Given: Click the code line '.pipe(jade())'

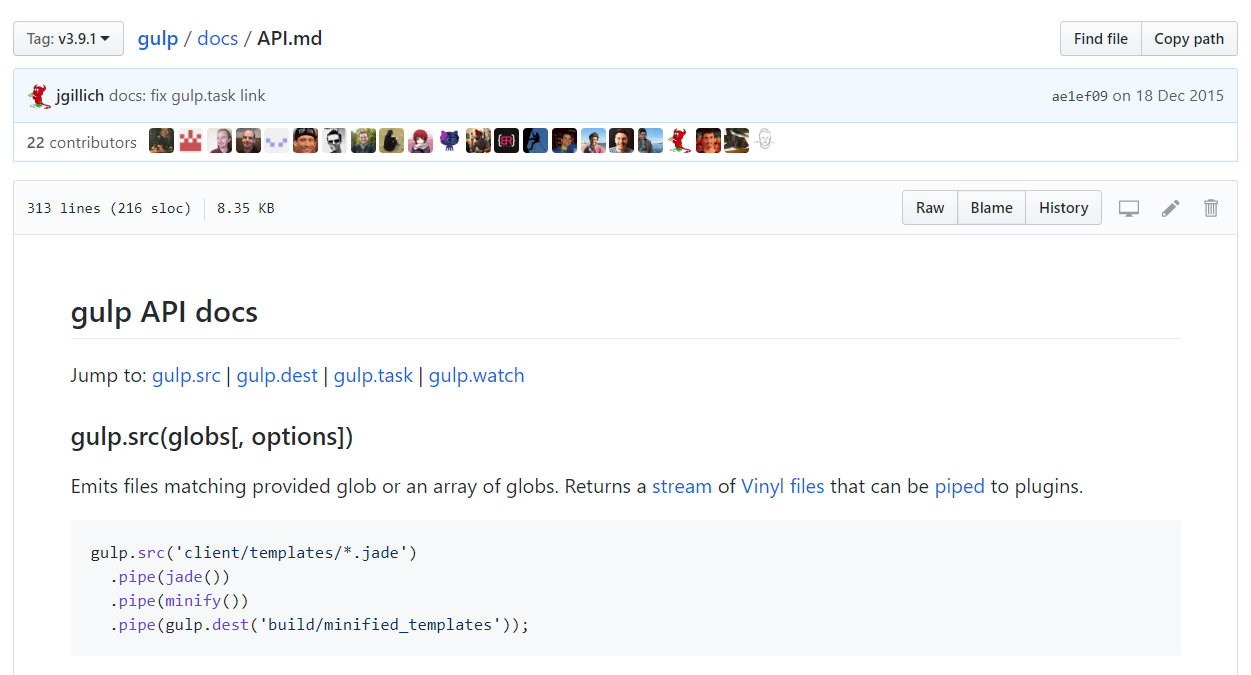Looking at the screenshot, I should pos(170,576).
